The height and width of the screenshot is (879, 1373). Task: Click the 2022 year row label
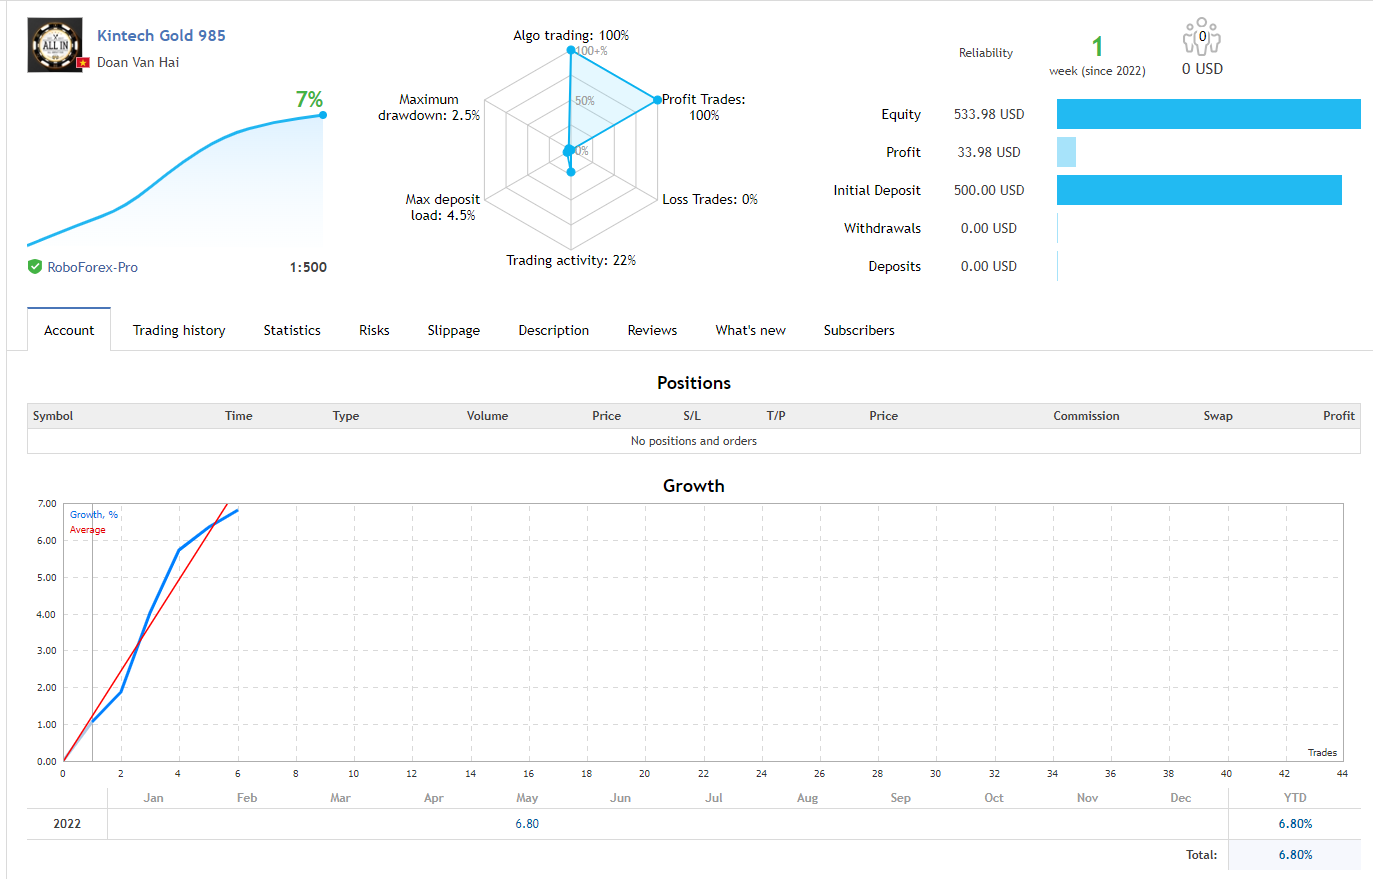click(x=67, y=824)
